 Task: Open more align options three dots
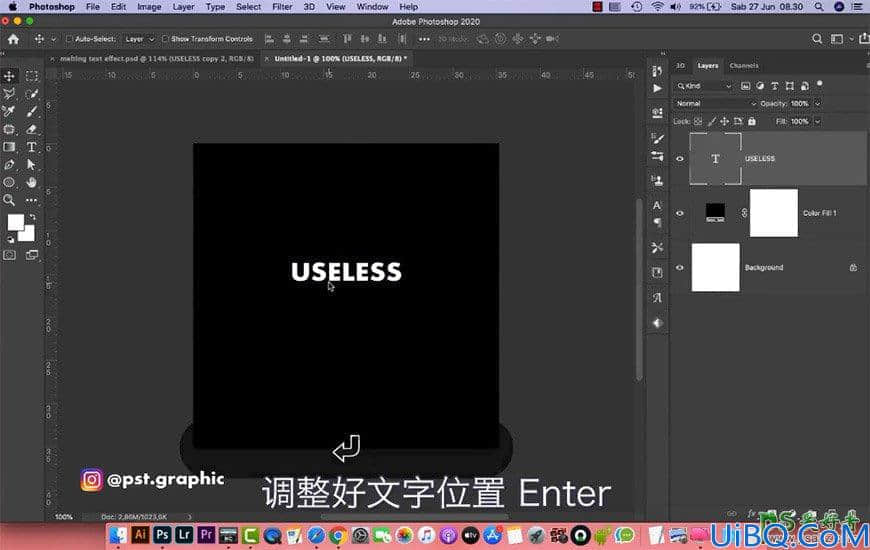tap(424, 39)
